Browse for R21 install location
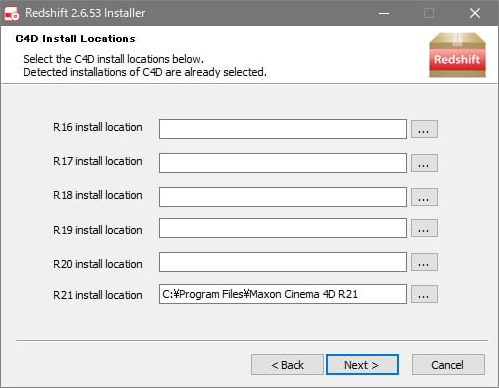499x388 pixels. click(x=424, y=294)
